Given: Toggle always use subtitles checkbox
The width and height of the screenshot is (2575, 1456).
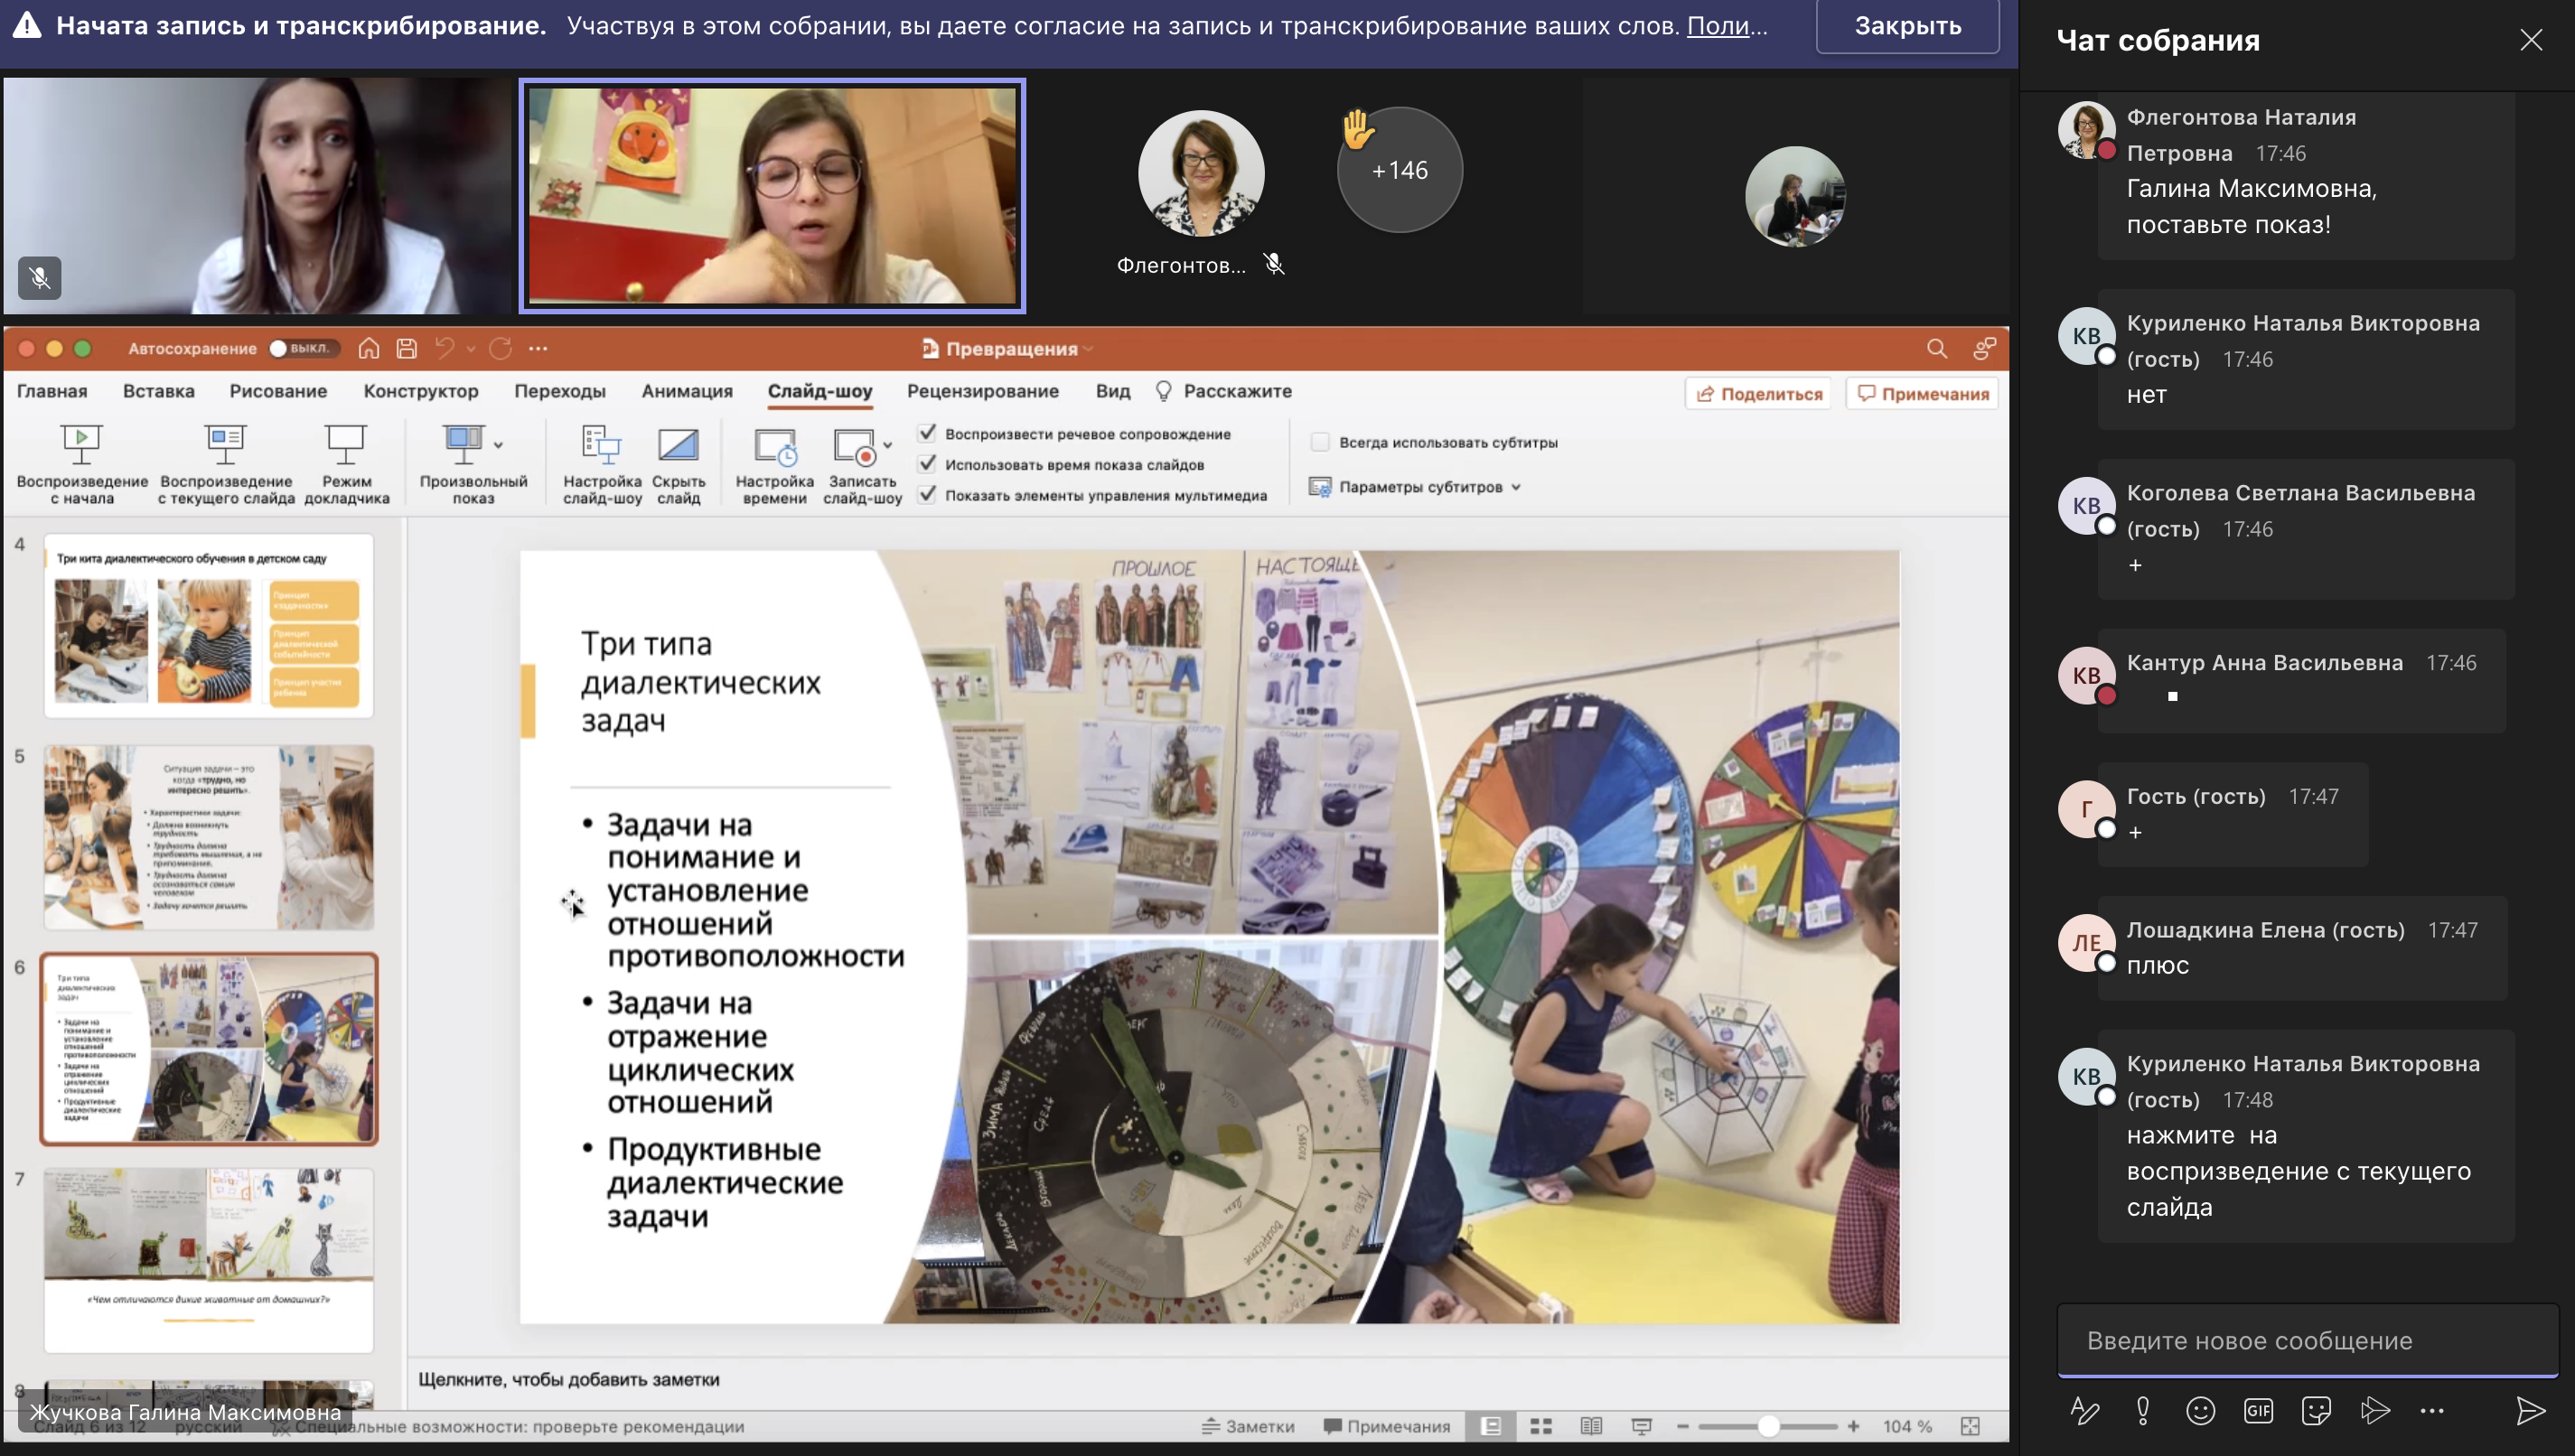Looking at the screenshot, I should [x=1320, y=442].
